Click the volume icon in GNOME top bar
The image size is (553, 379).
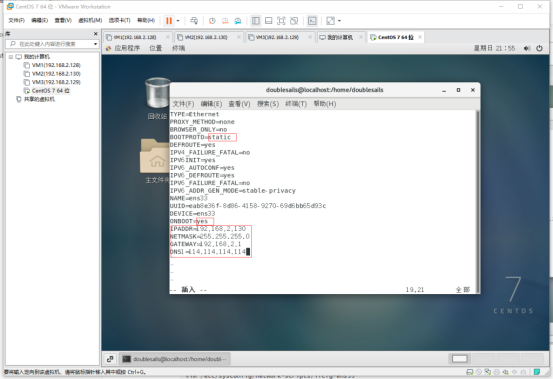tap(527, 48)
